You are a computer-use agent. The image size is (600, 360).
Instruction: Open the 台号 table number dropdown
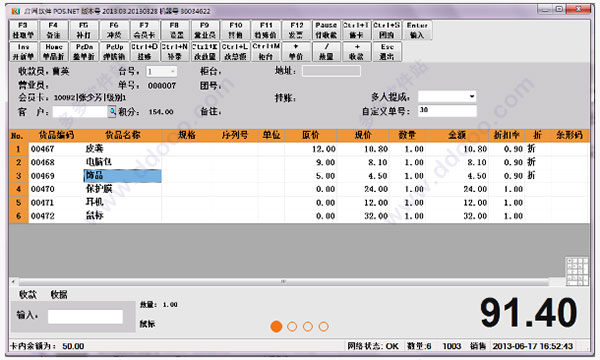[172, 71]
